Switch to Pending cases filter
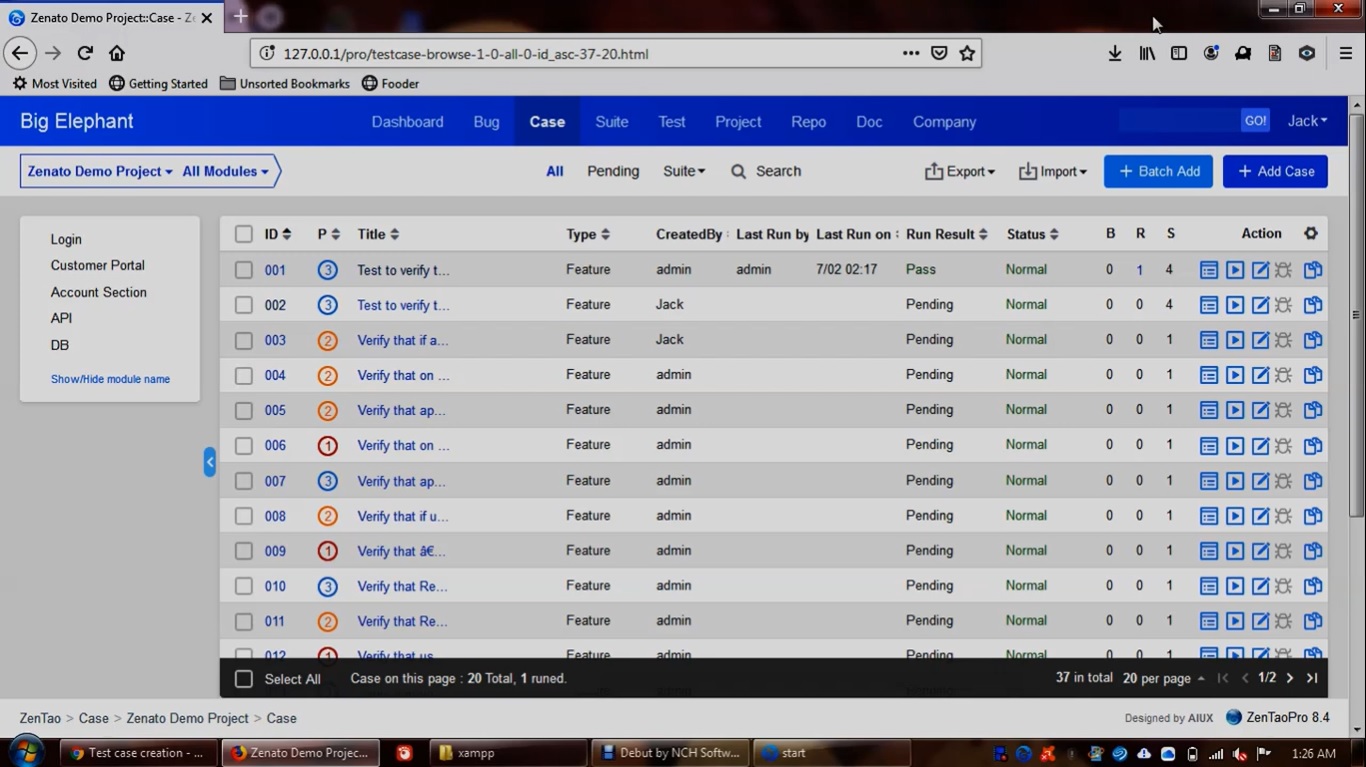Viewport: 1366px width, 767px height. click(613, 171)
